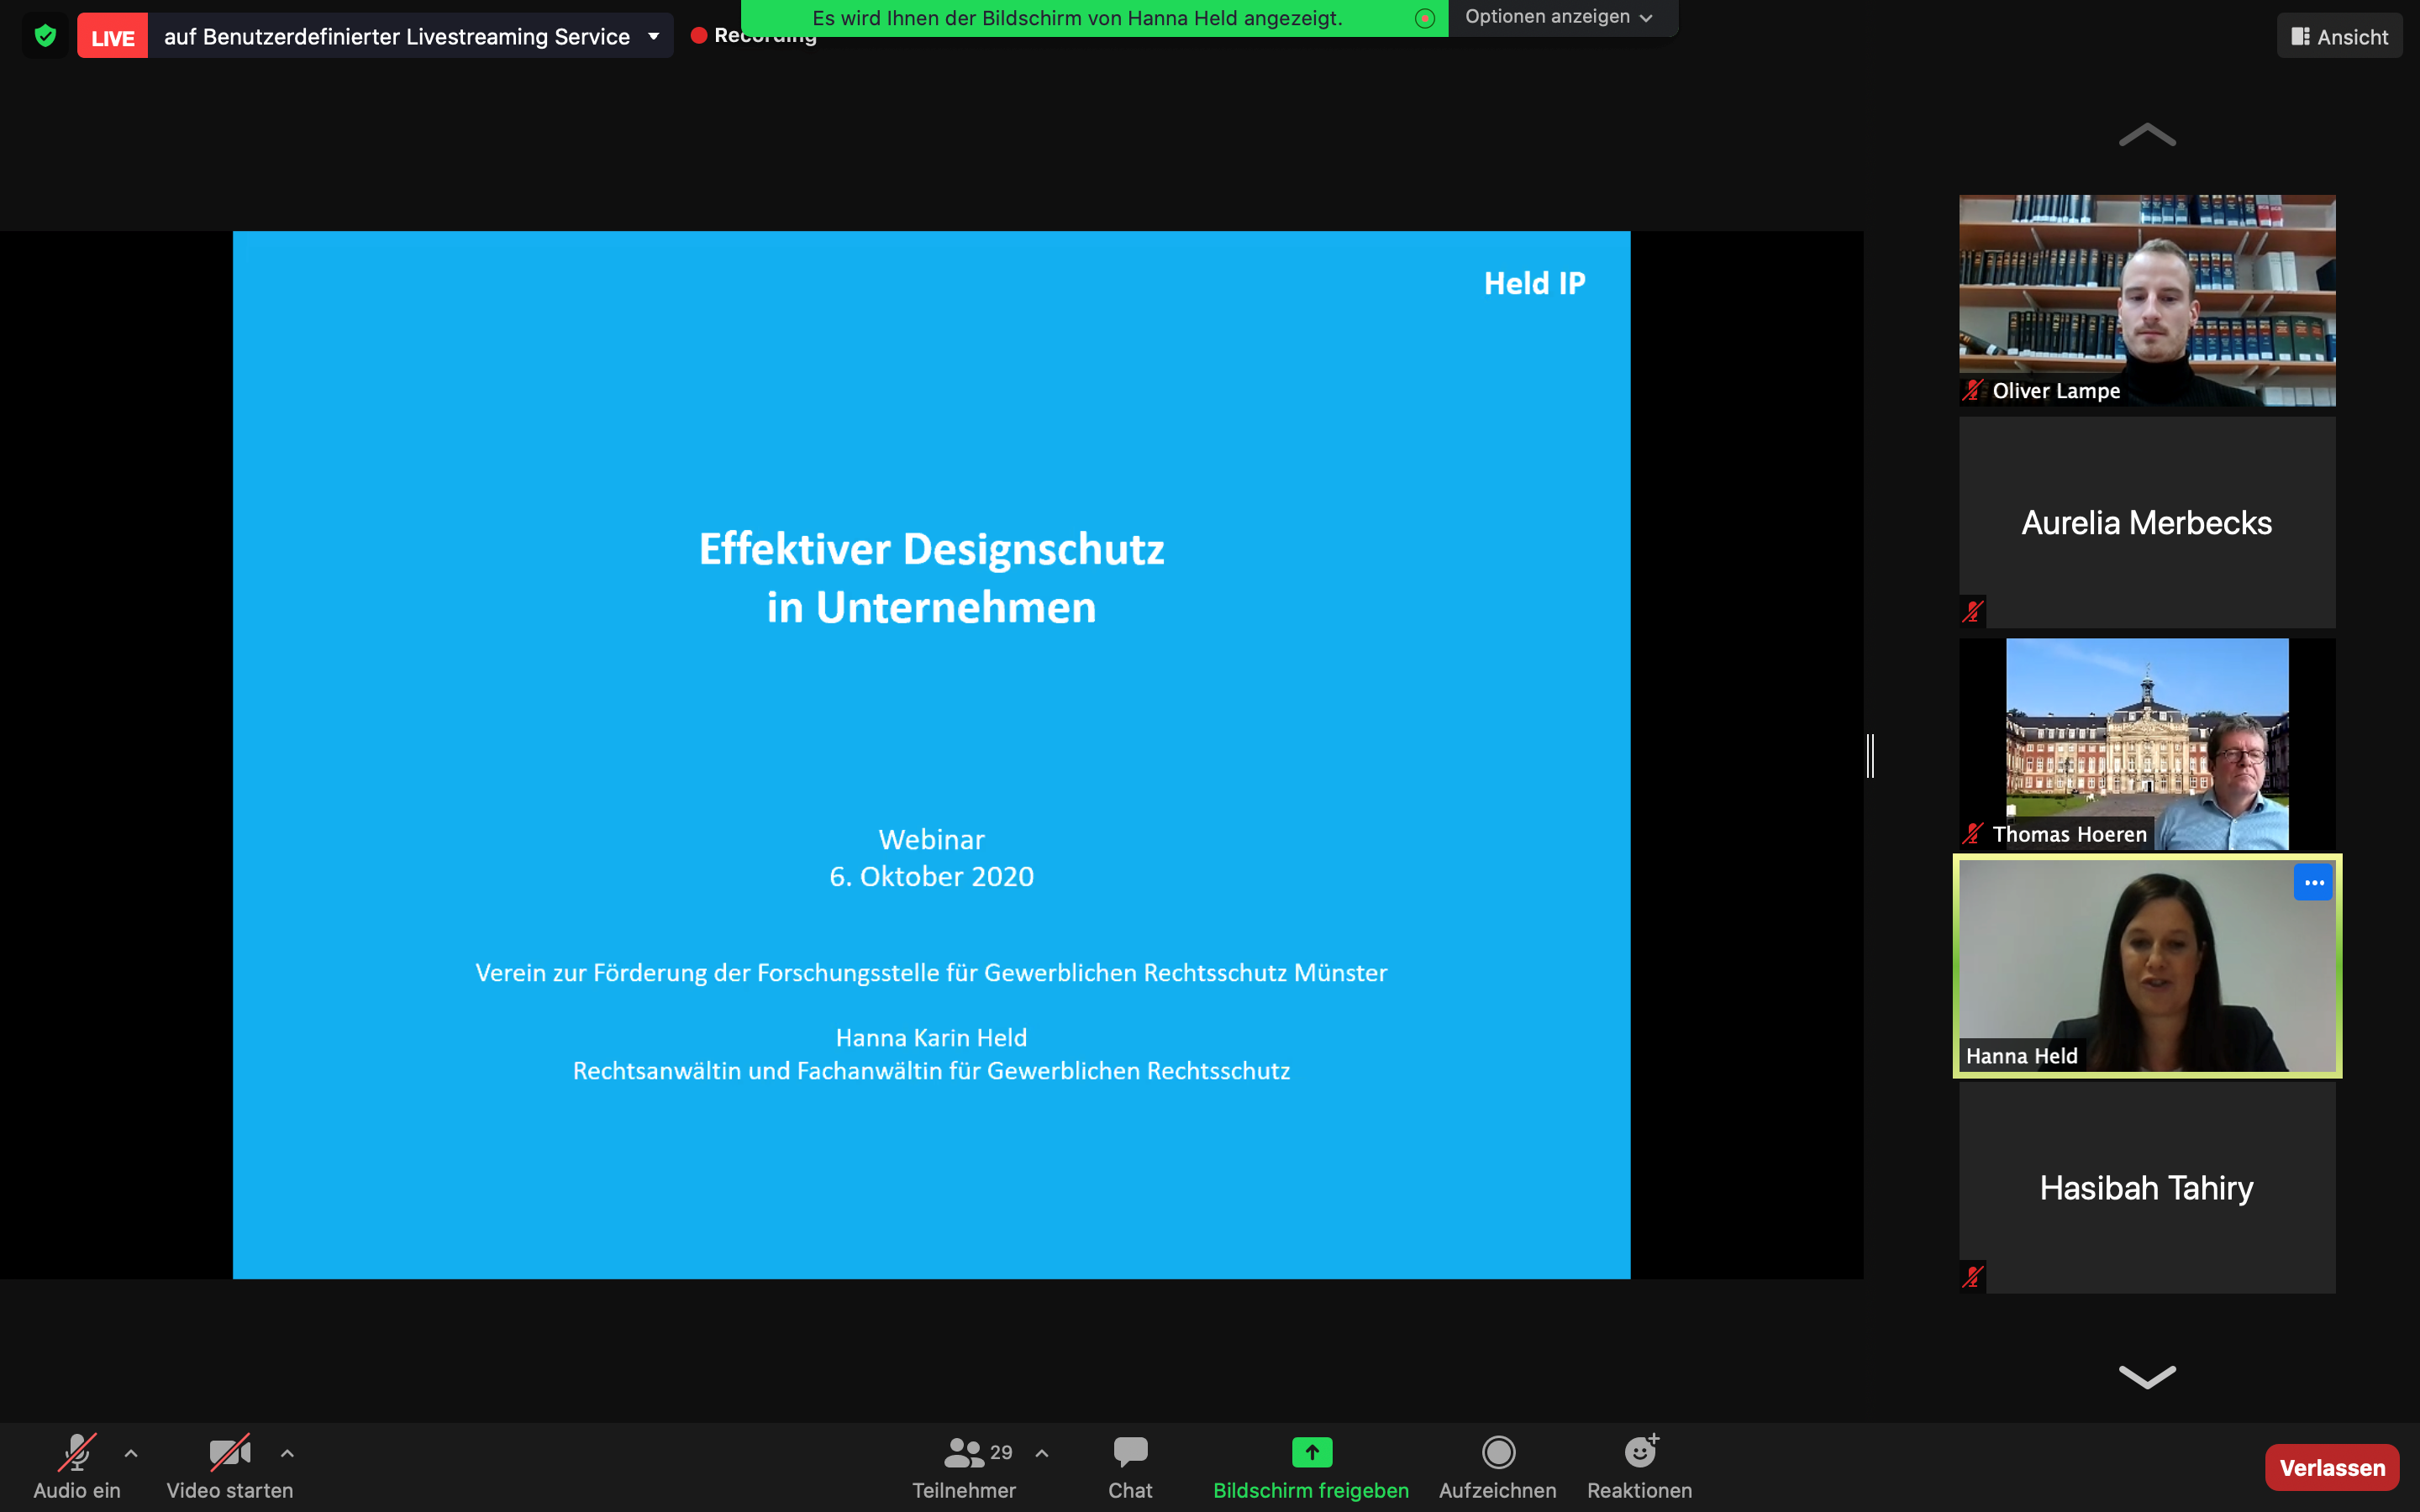Open Livestreaming Service dropdown arrow
The width and height of the screenshot is (2420, 1512).
654,37
